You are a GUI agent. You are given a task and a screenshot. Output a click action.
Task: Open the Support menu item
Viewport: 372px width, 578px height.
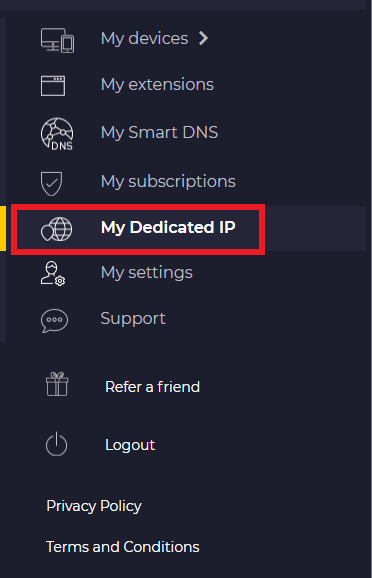point(133,318)
